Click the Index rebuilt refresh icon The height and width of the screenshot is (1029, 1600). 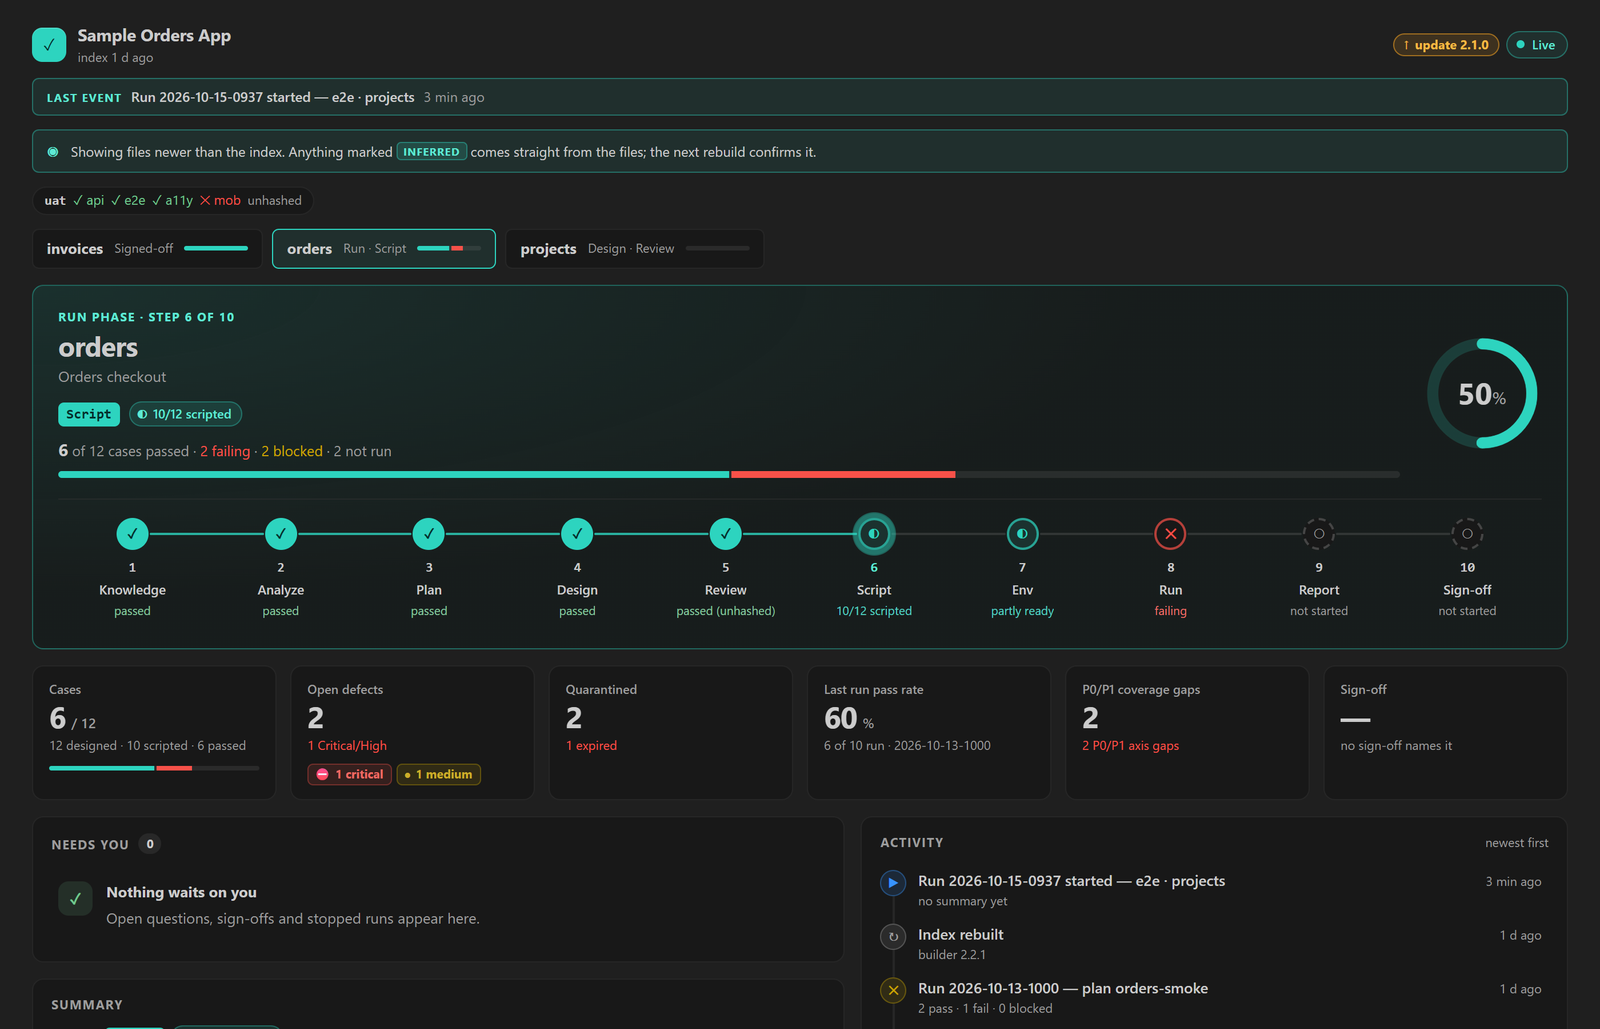(893, 937)
